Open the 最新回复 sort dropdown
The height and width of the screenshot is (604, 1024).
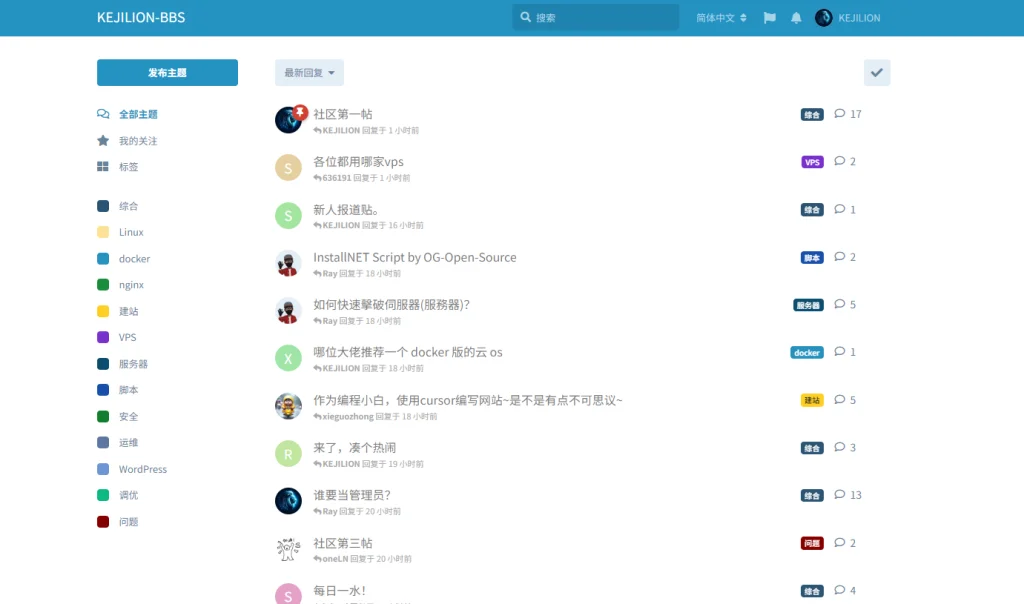click(x=307, y=72)
